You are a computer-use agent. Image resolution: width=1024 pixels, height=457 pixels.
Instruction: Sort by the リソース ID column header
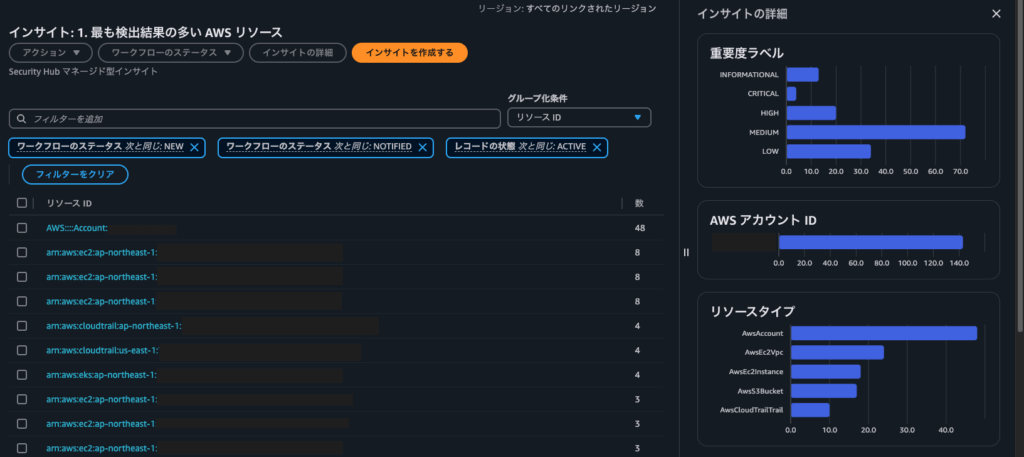click(69, 204)
